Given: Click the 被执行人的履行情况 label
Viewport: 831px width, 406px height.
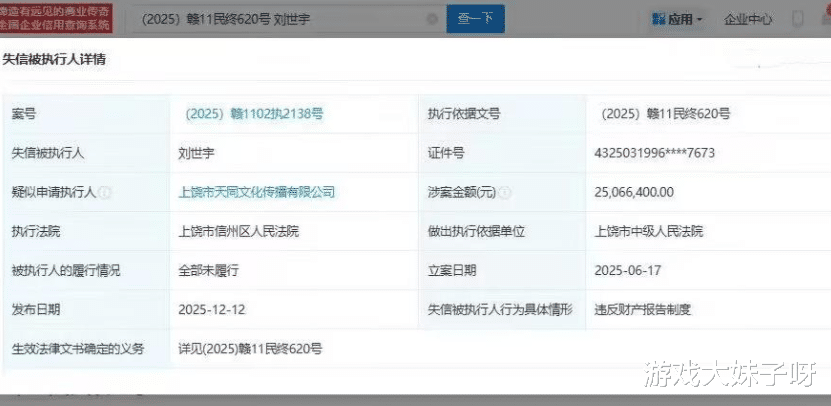Looking at the screenshot, I should tap(66, 270).
